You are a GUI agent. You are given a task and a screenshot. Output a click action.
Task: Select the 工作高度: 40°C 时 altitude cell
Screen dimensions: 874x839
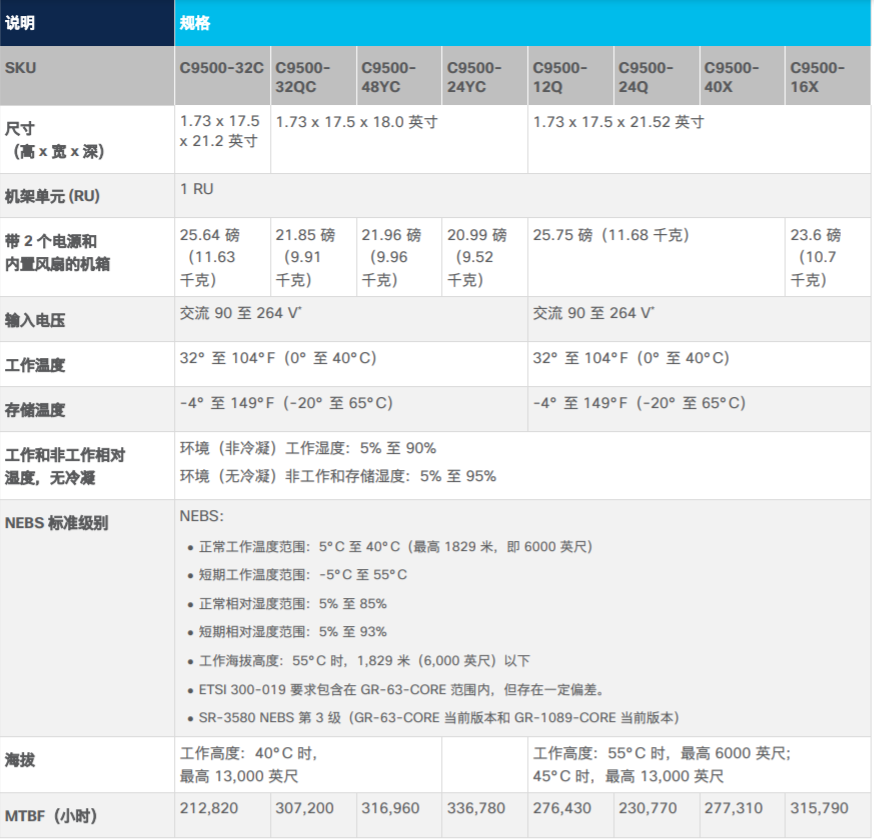coord(308,764)
